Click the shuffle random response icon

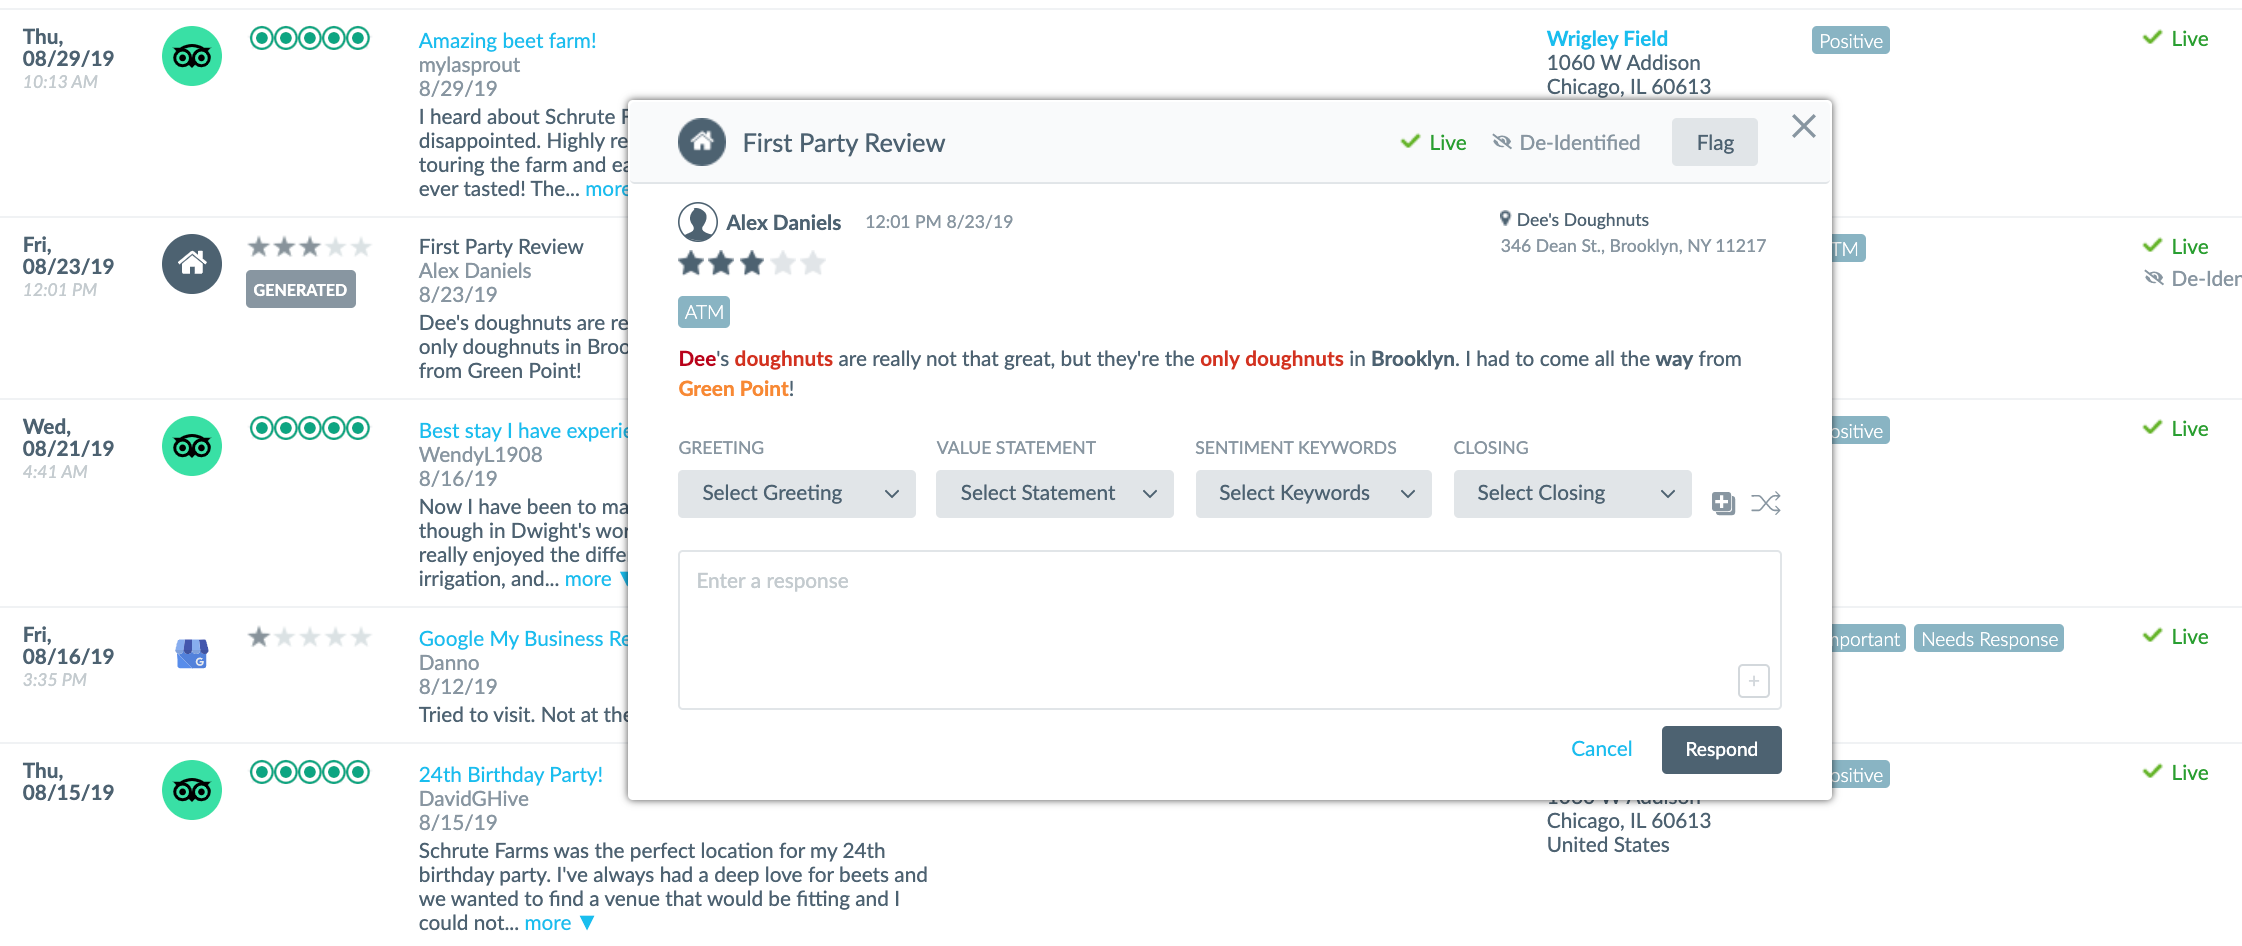coord(1766,503)
